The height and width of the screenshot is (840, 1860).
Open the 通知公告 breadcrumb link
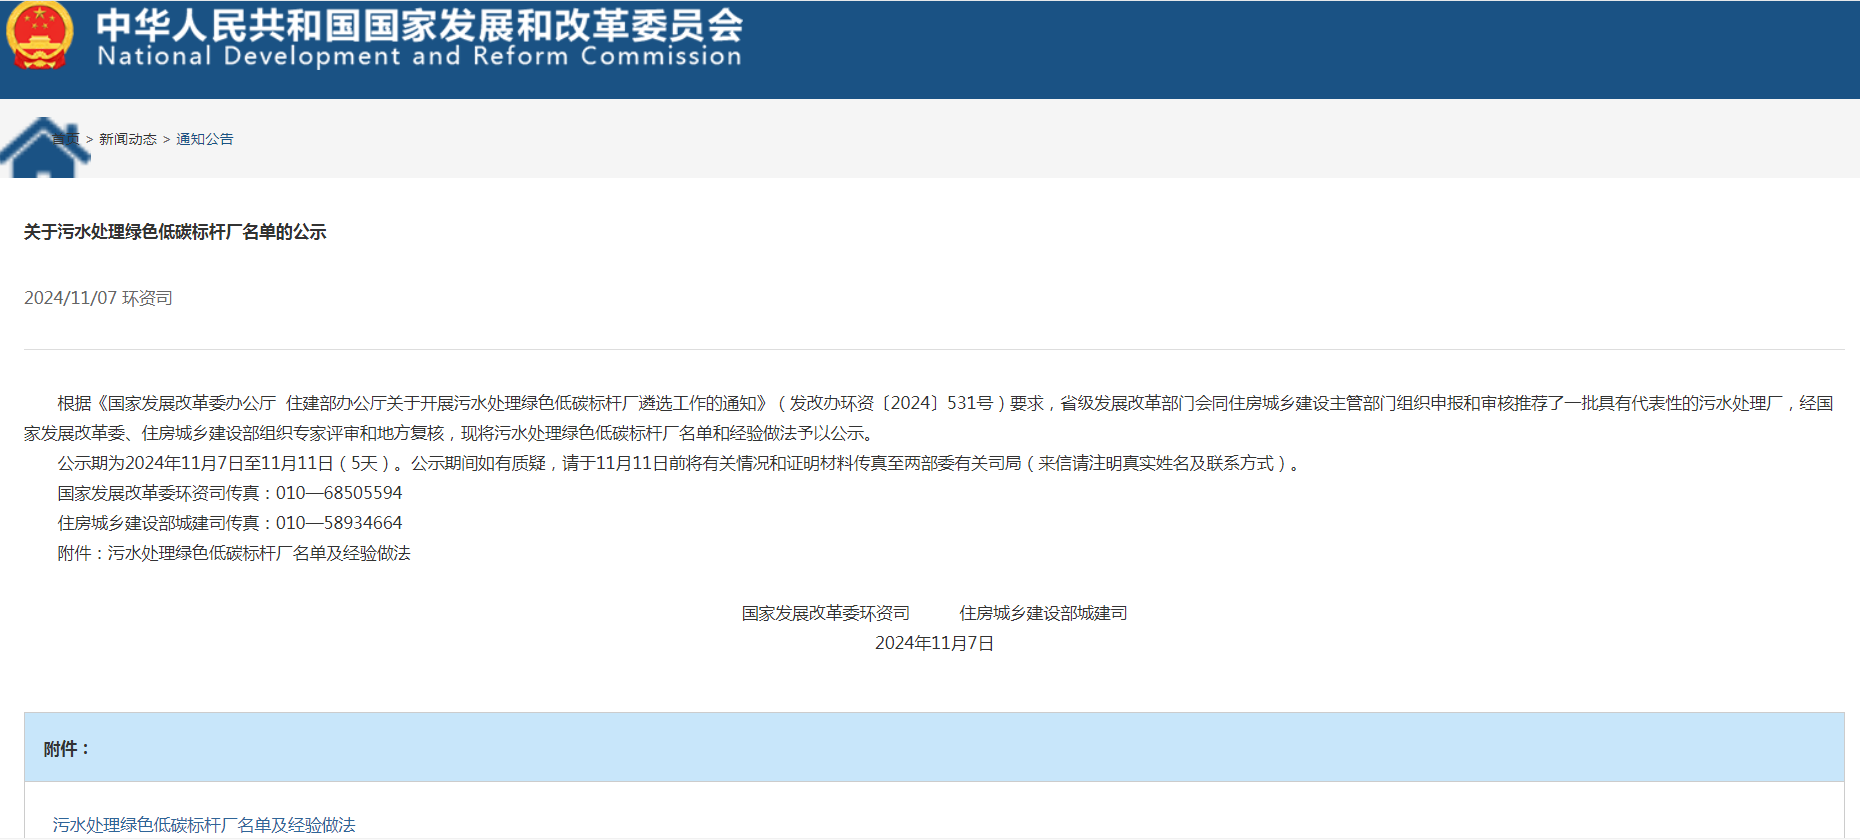(205, 139)
